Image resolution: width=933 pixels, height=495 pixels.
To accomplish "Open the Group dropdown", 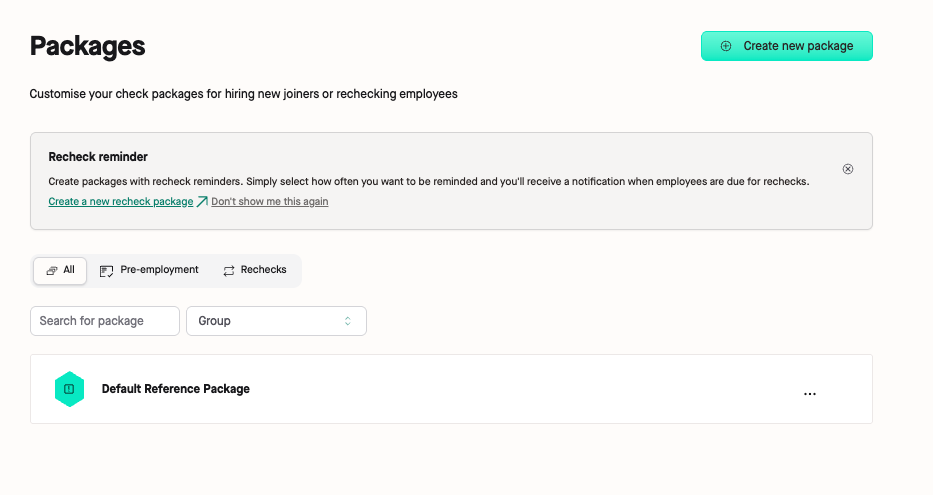I will [276, 321].
